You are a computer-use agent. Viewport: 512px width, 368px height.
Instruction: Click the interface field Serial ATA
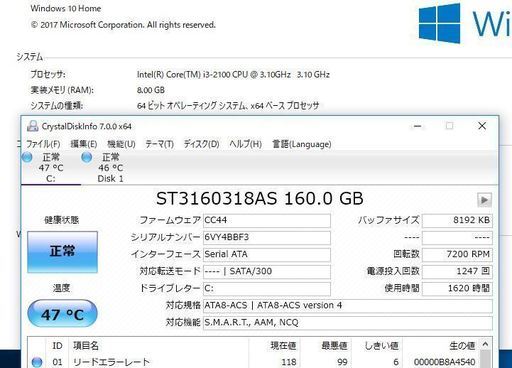[267, 254]
